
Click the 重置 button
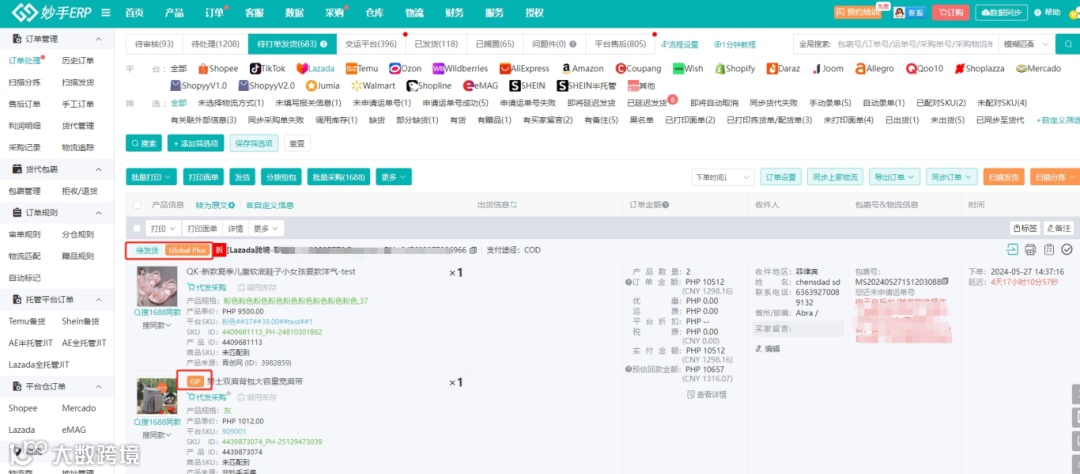(x=298, y=143)
